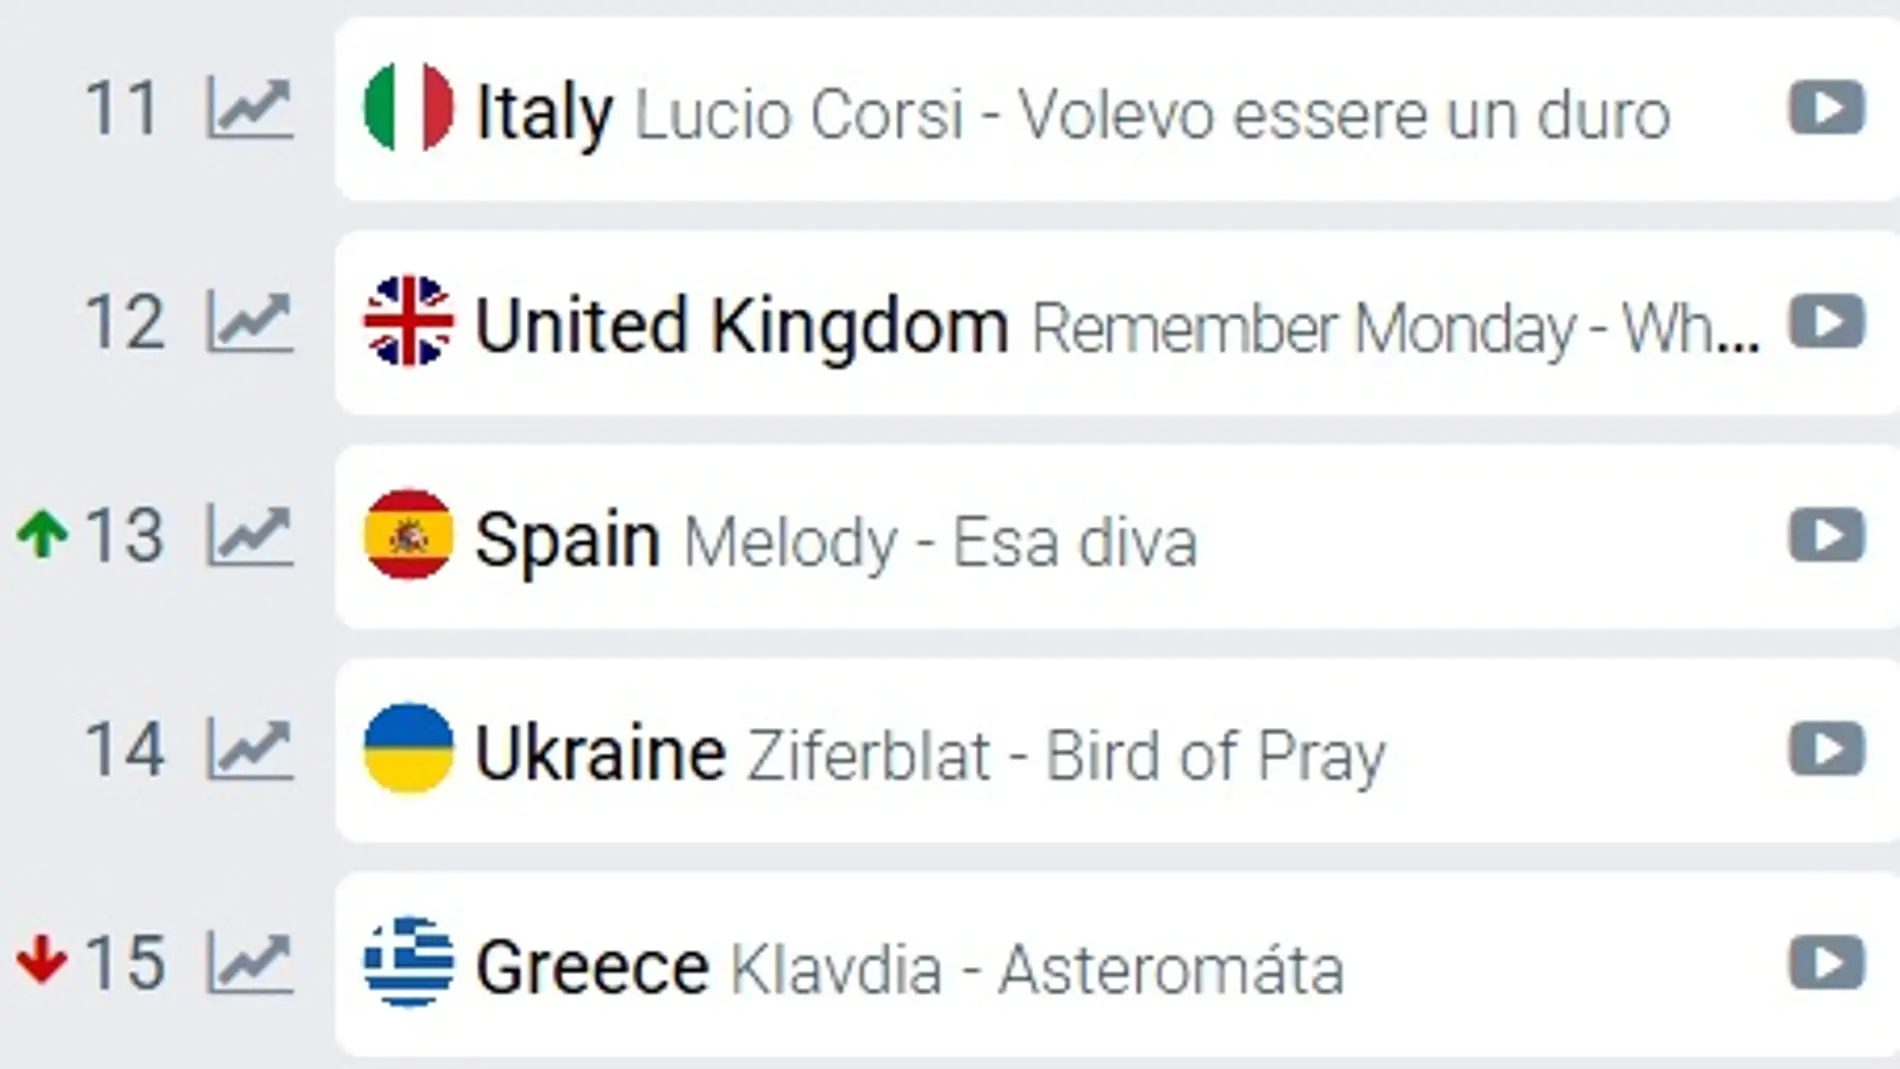Click the Union Jack flag icon
This screenshot has height=1069, width=1900.
coord(408,322)
